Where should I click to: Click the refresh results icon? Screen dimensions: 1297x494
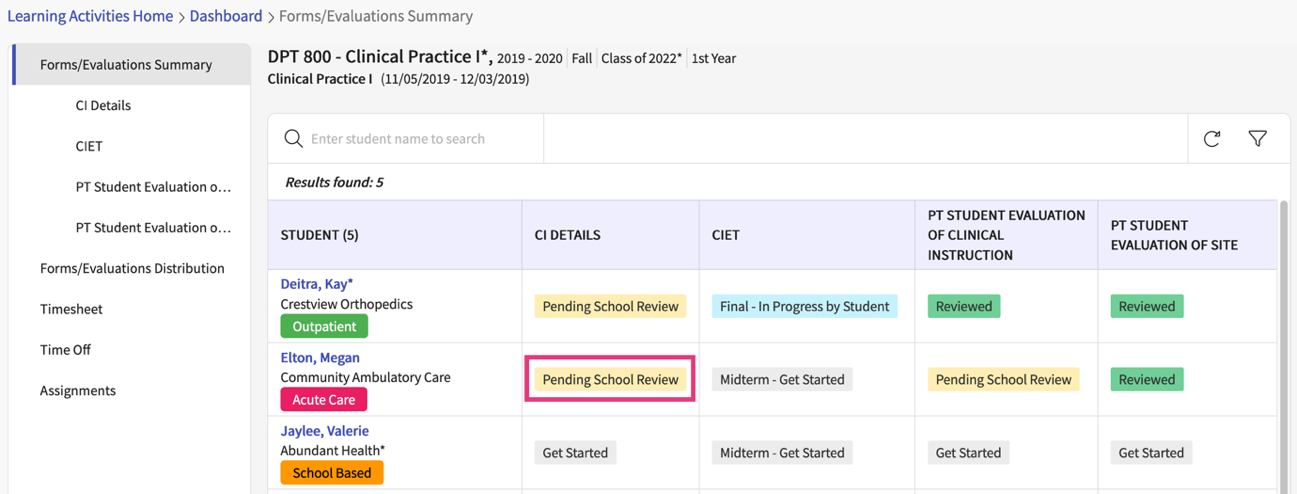point(1212,139)
